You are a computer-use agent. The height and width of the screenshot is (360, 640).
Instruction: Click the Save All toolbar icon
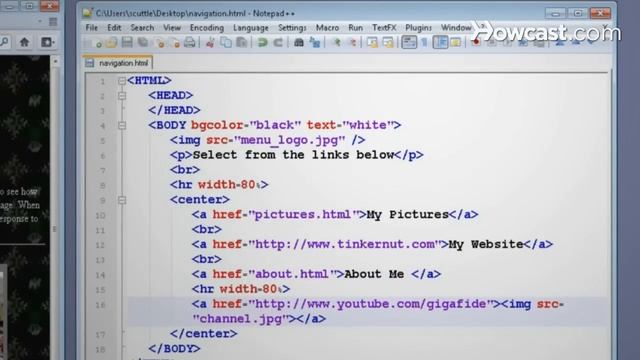(x=143, y=42)
